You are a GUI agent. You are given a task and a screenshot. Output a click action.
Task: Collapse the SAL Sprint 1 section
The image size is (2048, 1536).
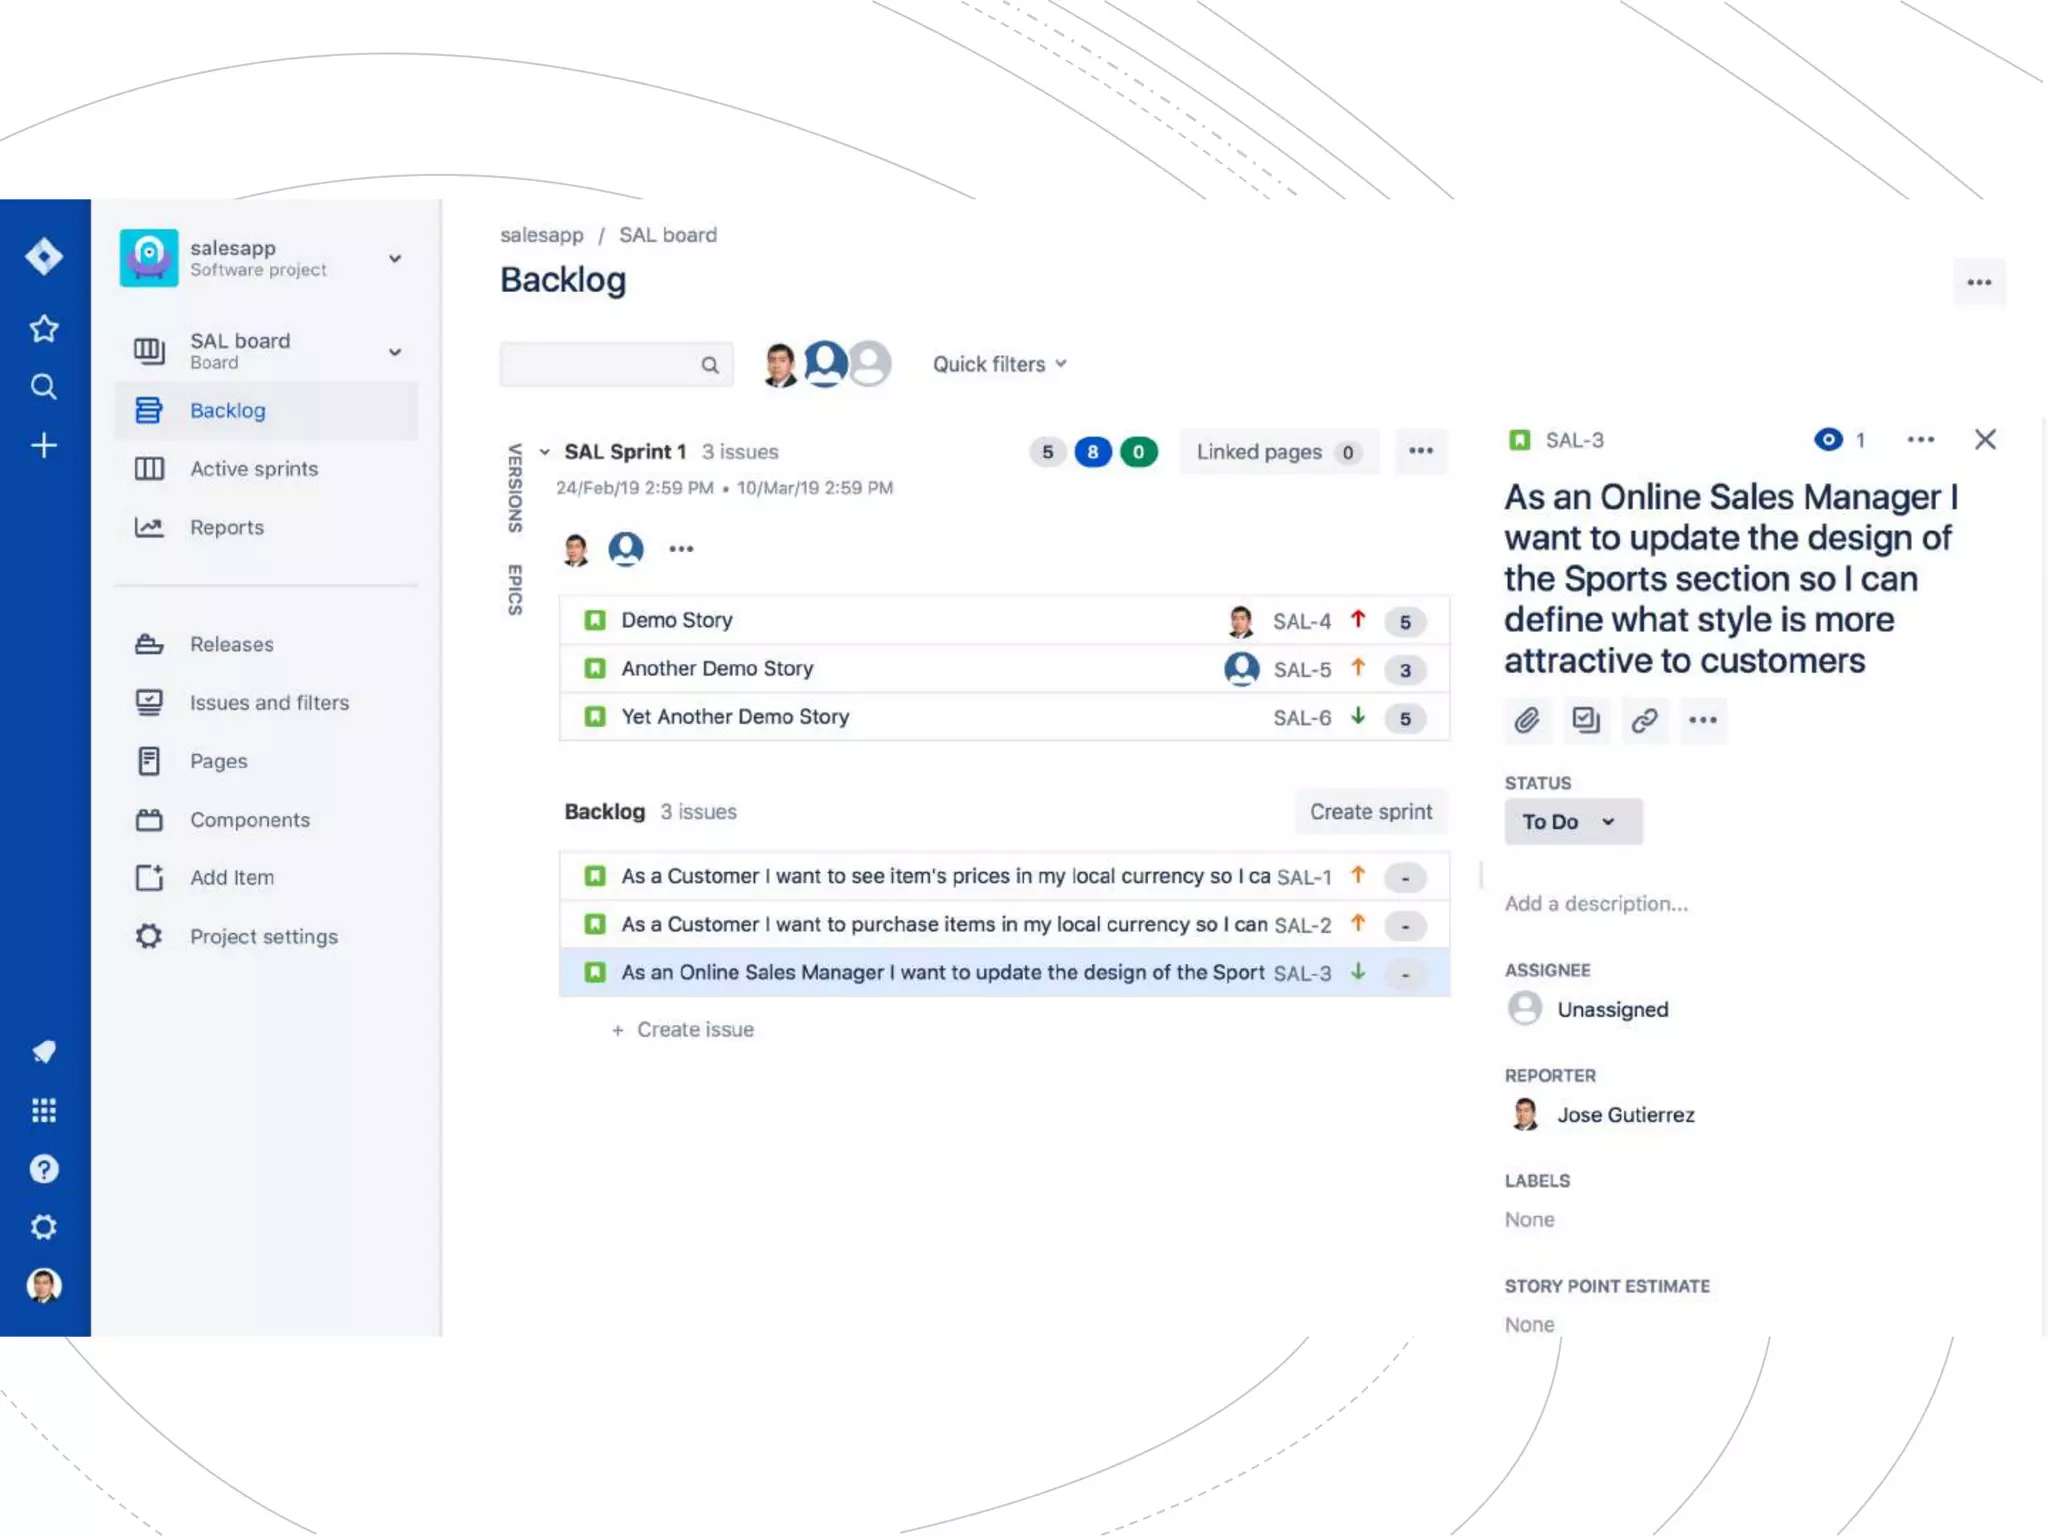tap(545, 452)
